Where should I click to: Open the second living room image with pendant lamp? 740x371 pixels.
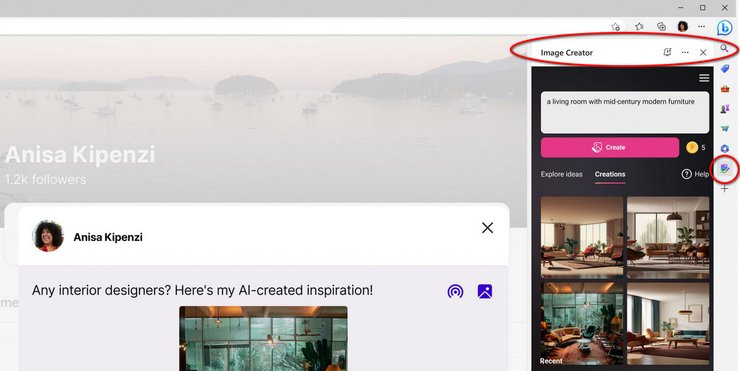(668, 237)
